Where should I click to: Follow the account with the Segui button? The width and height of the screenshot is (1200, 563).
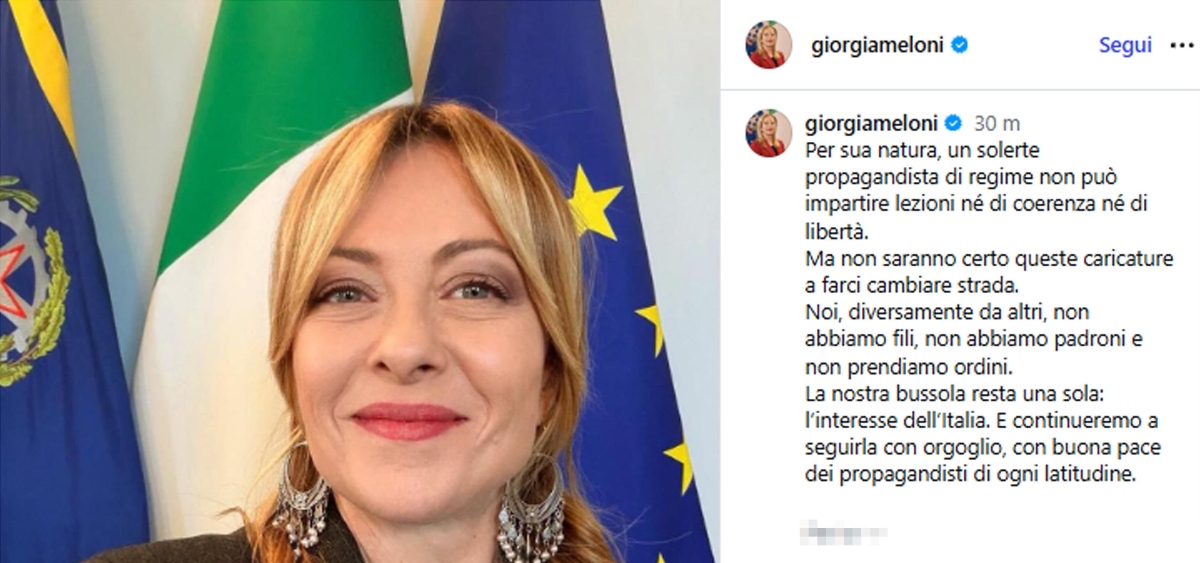[1125, 46]
